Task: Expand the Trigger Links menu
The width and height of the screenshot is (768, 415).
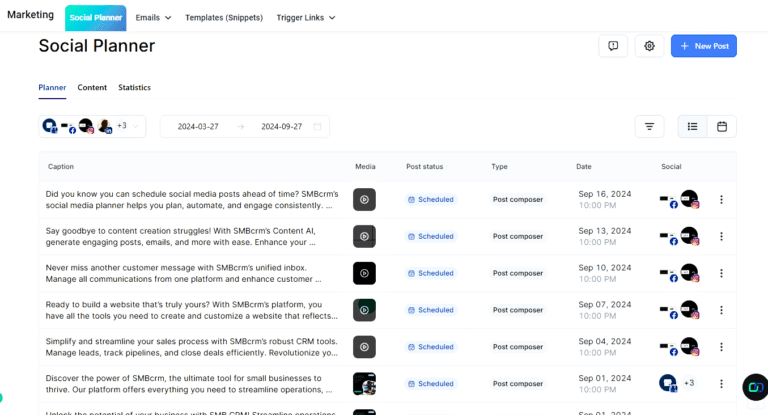Action: tap(306, 18)
